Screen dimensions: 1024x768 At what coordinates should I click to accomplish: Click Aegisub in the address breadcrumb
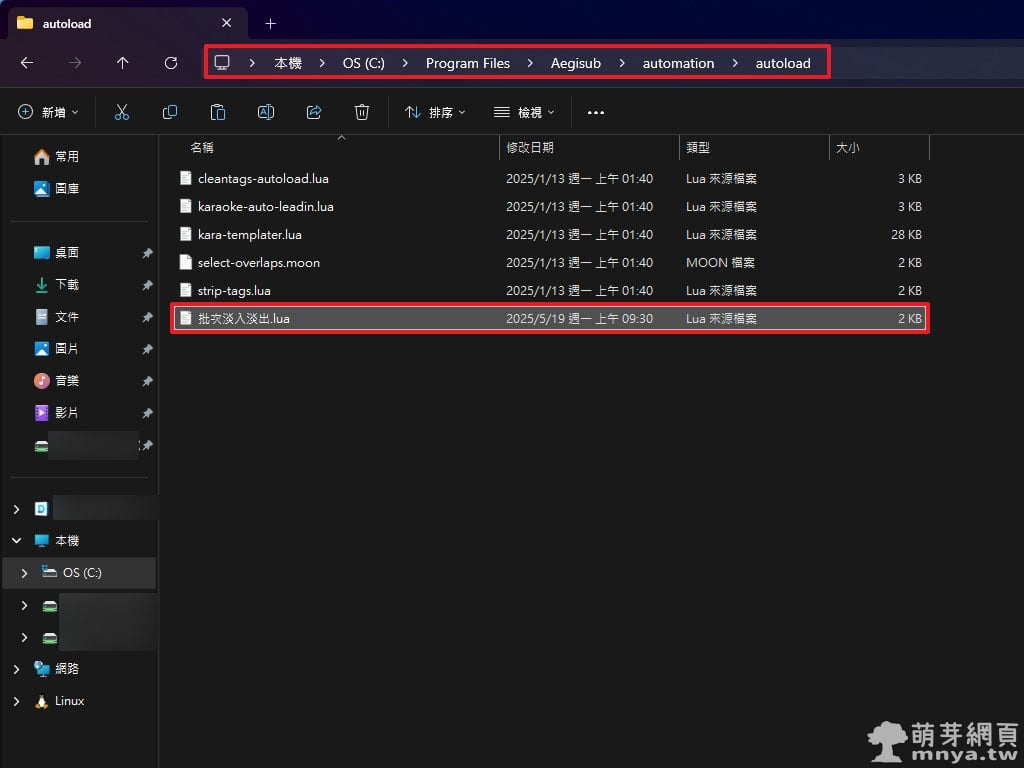coord(576,63)
